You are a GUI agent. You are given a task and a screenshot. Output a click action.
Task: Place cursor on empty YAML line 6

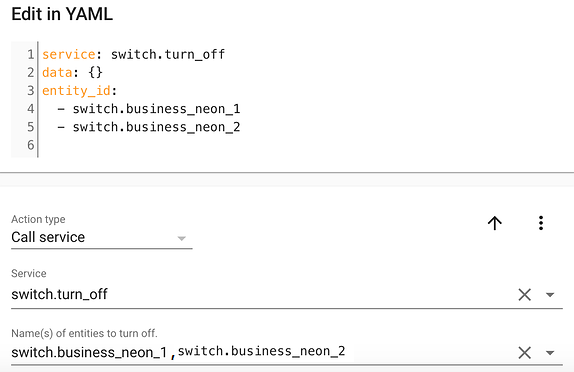[146, 145]
